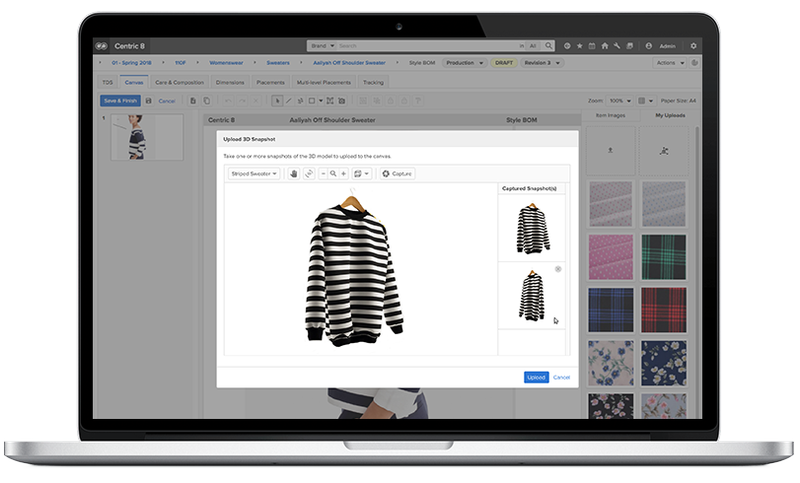The height and width of the screenshot is (483, 800).
Task: Cancel the Upload 3D Snapshot dialog
Action: click(x=562, y=377)
